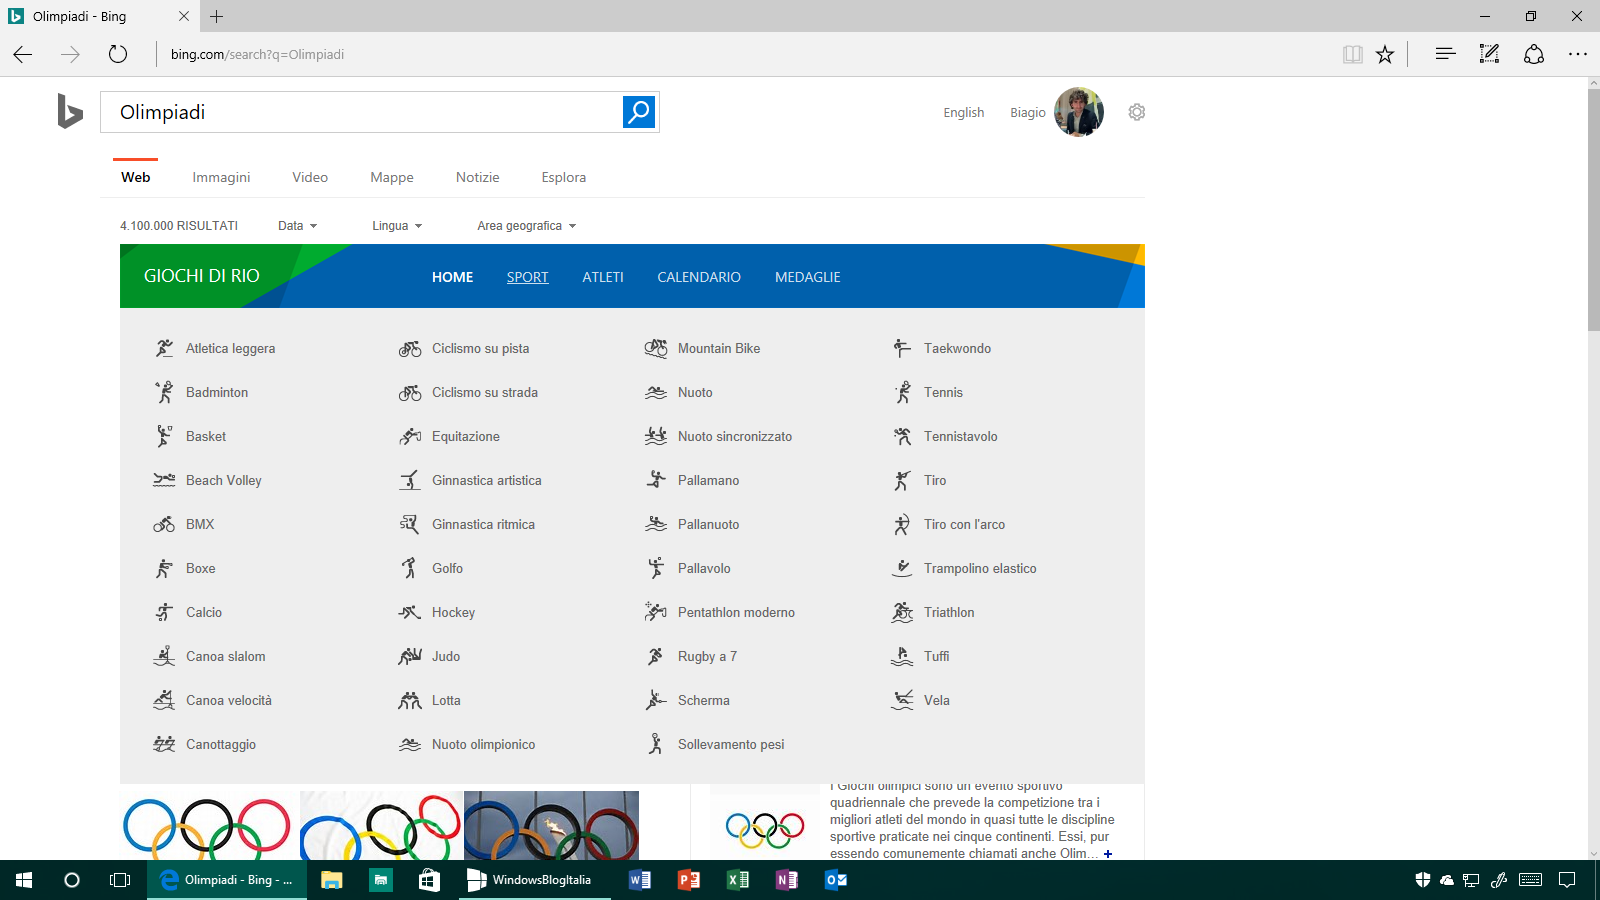Image resolution: width=1600 pixels, height=900 pixels.
Task: Open the Esplora tab
Action: click(x=564, y=177)
